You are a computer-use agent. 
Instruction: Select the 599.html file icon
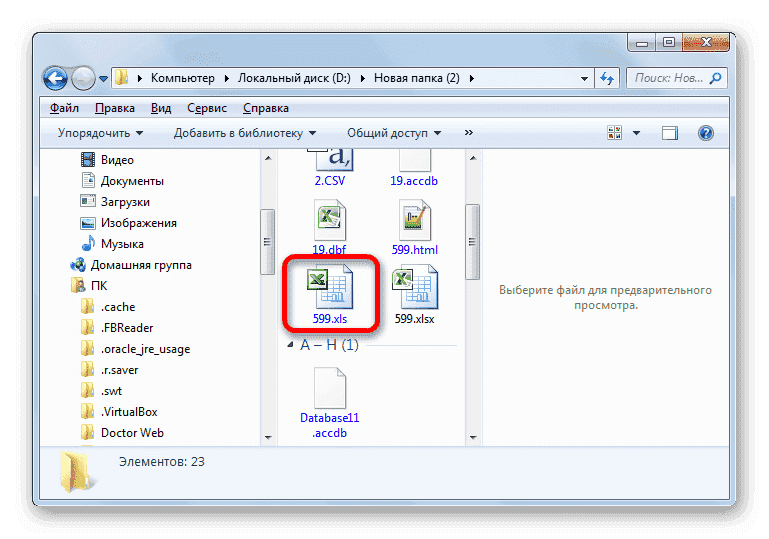[414, 220]
